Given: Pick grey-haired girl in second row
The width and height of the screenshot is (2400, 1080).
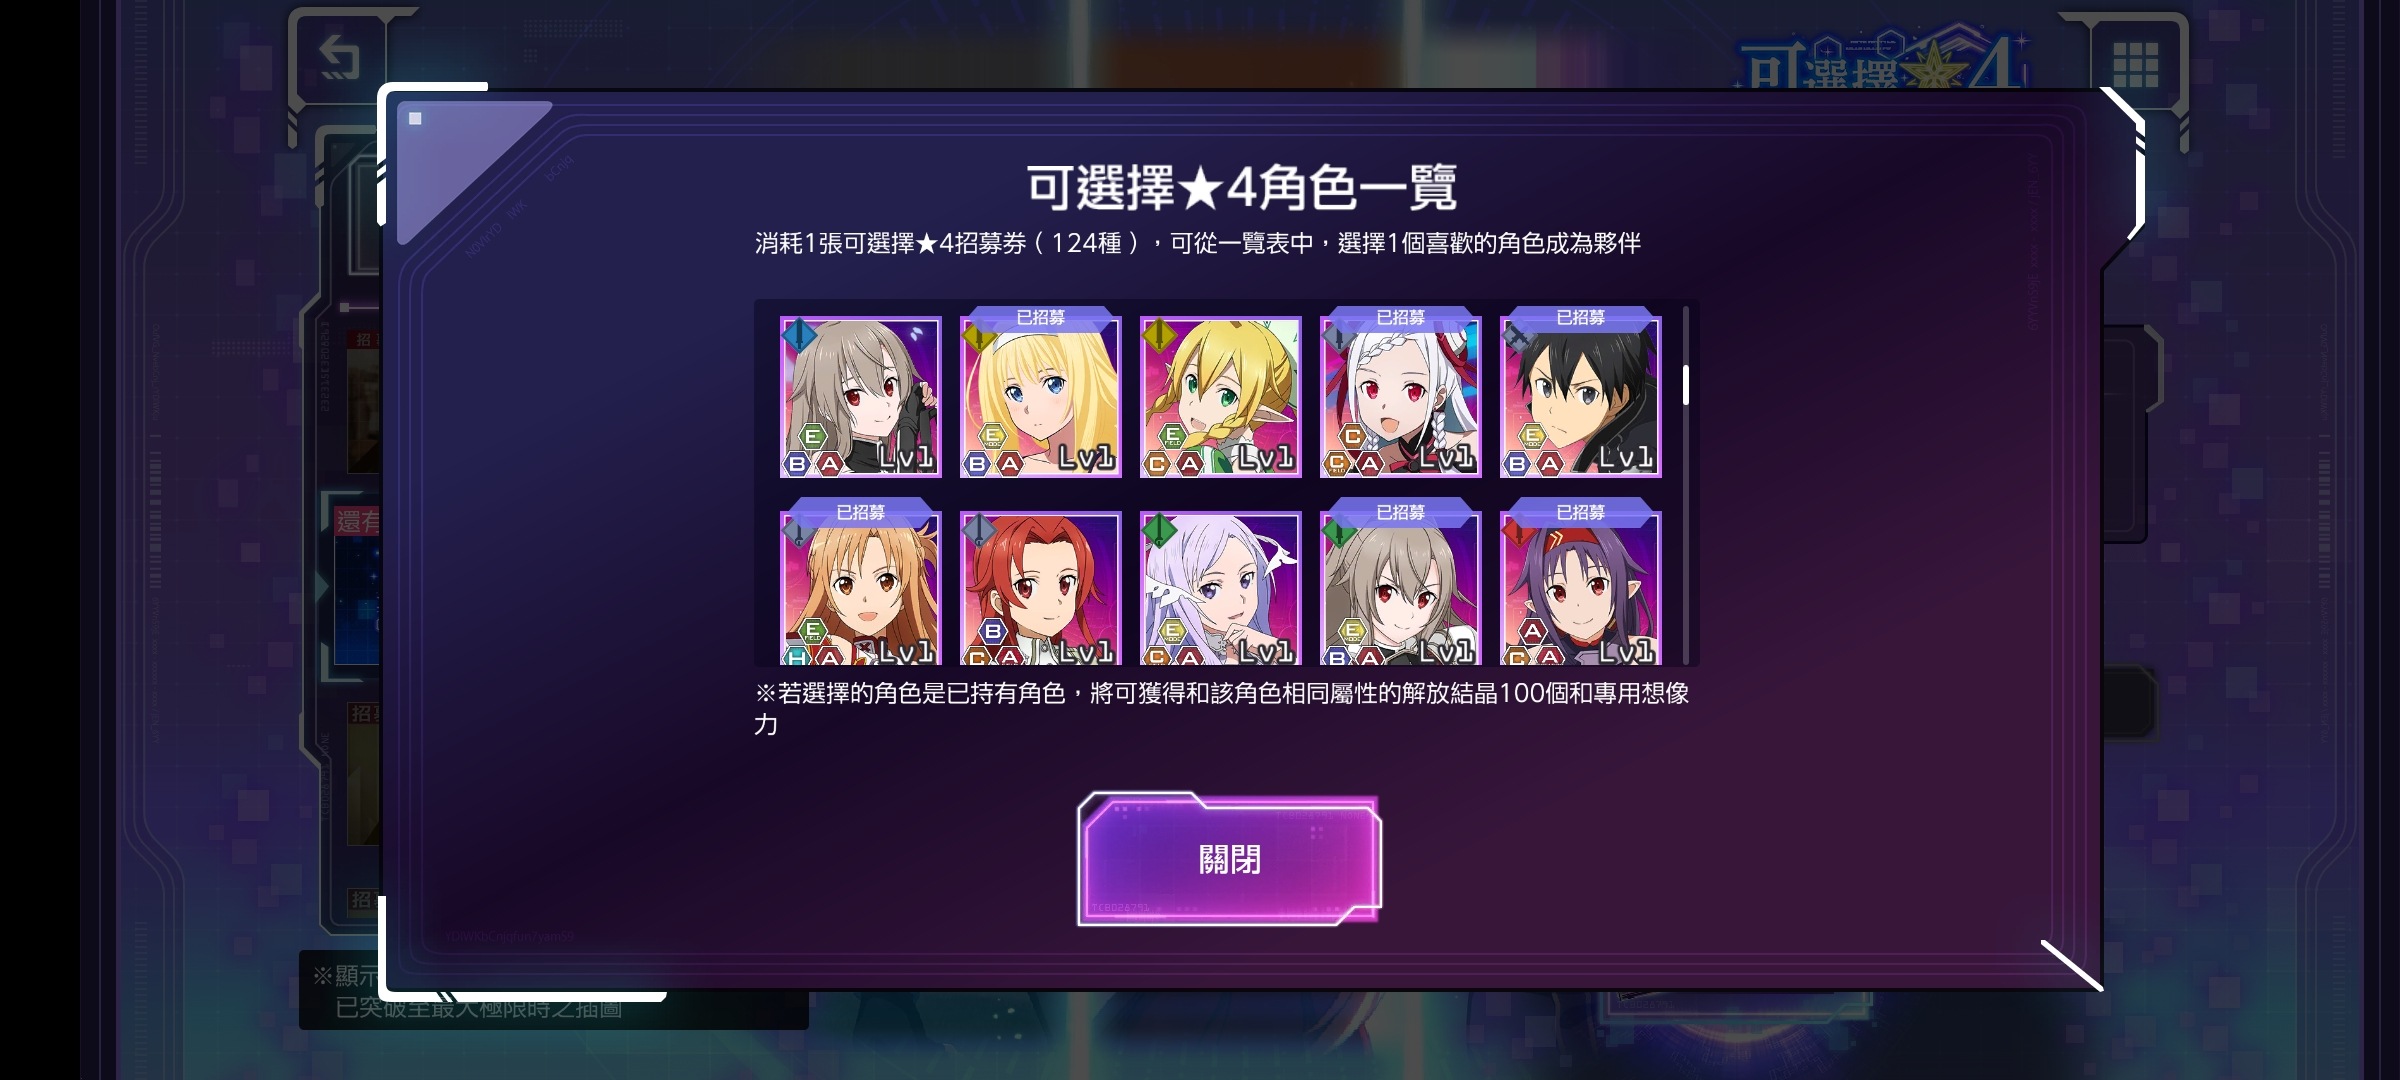Looking at the screenshot, I should click(x=1400, y=589).
